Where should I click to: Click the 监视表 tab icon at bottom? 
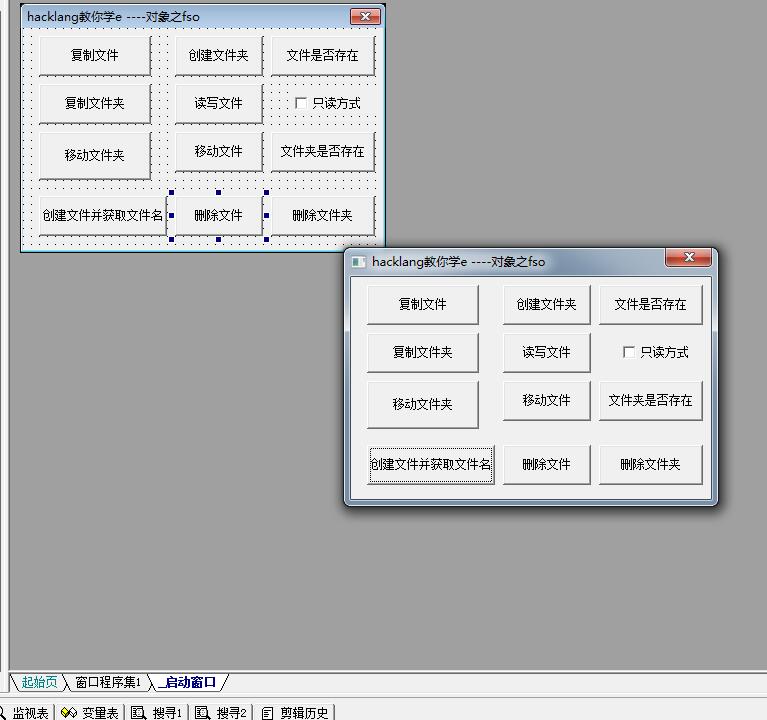(x=4, y=713)
